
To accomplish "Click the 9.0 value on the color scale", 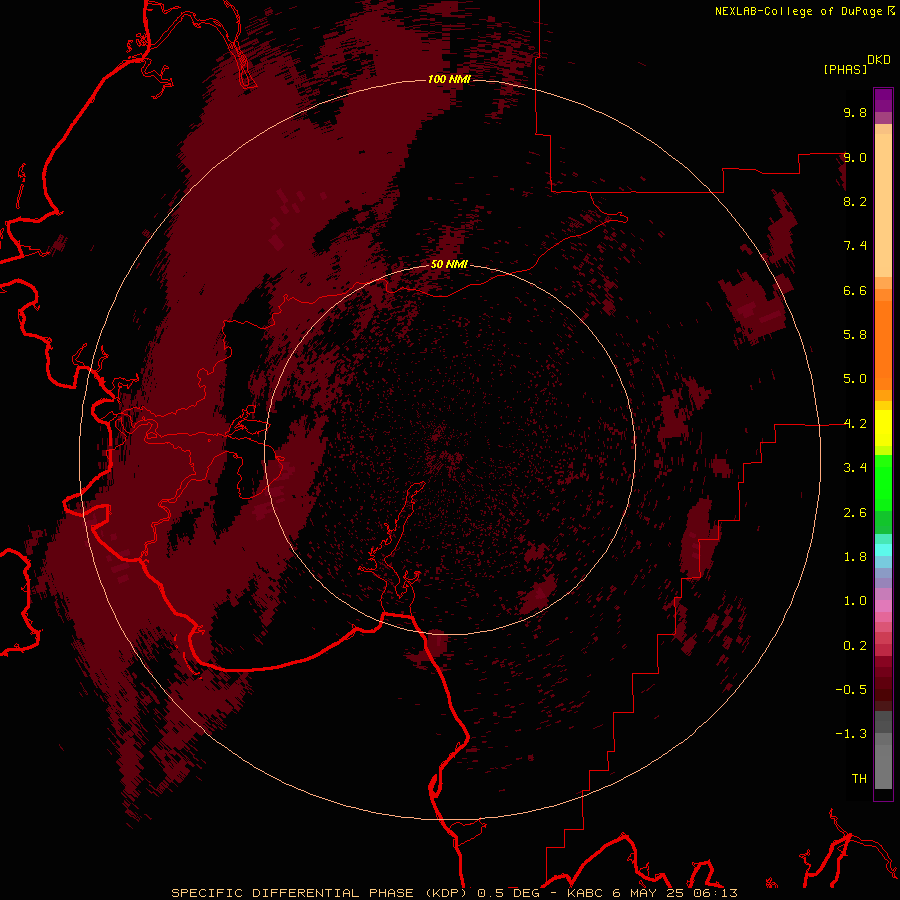I will tap(855, 157).
